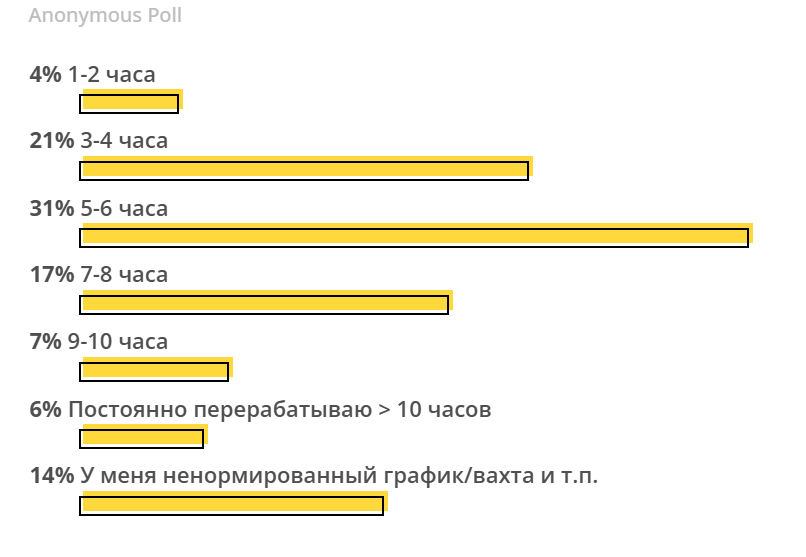Click the 17% percentage value

pos(52,275)
